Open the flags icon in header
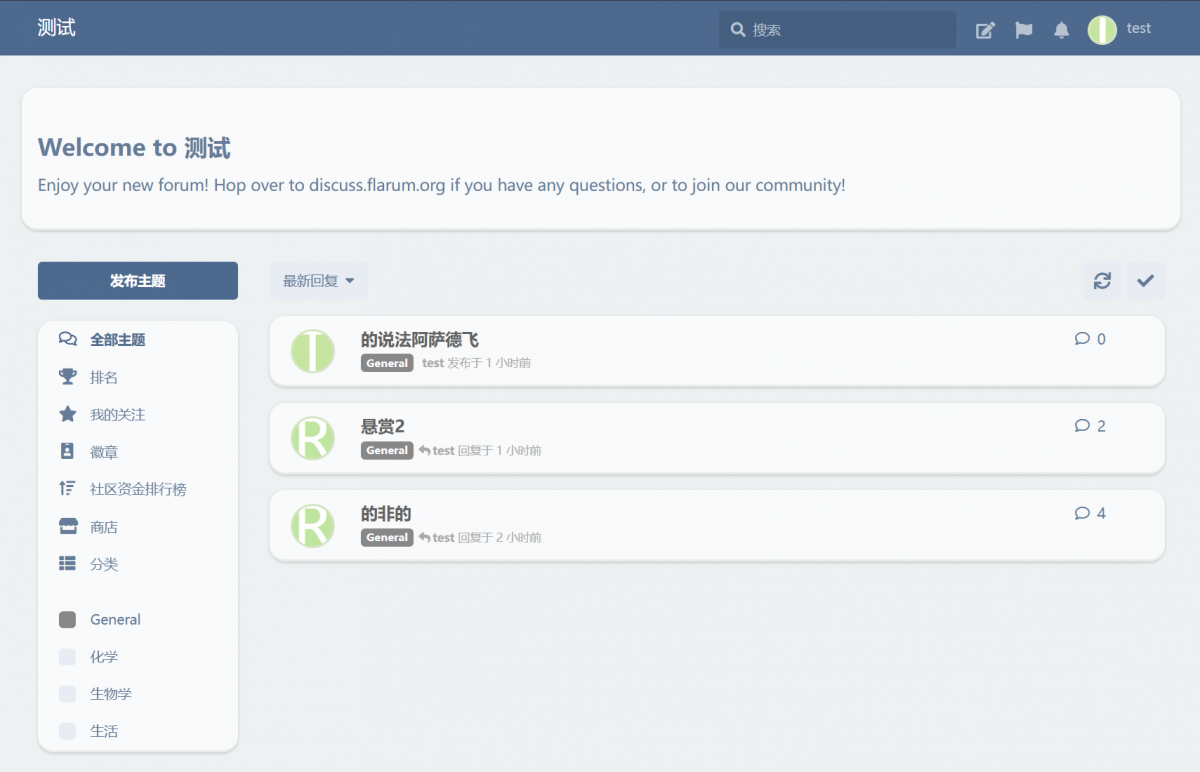Screen dimensions: 1200x772 [x=1024, y=30]
